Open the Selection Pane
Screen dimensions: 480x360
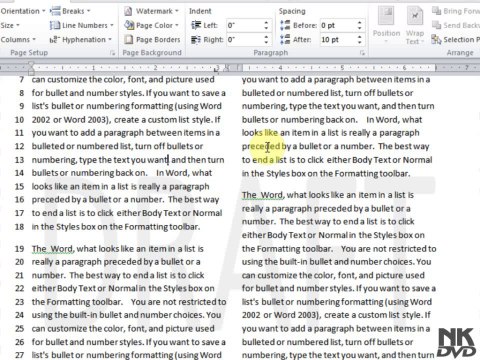(x=455, y=39)
